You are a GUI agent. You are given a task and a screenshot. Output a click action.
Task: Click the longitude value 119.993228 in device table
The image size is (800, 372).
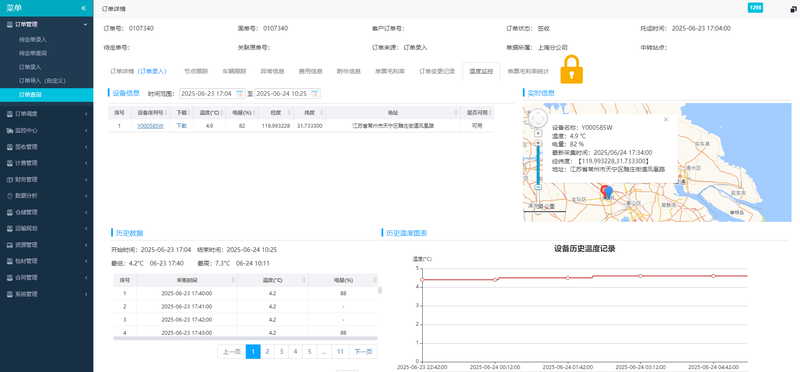pos(276,126)
